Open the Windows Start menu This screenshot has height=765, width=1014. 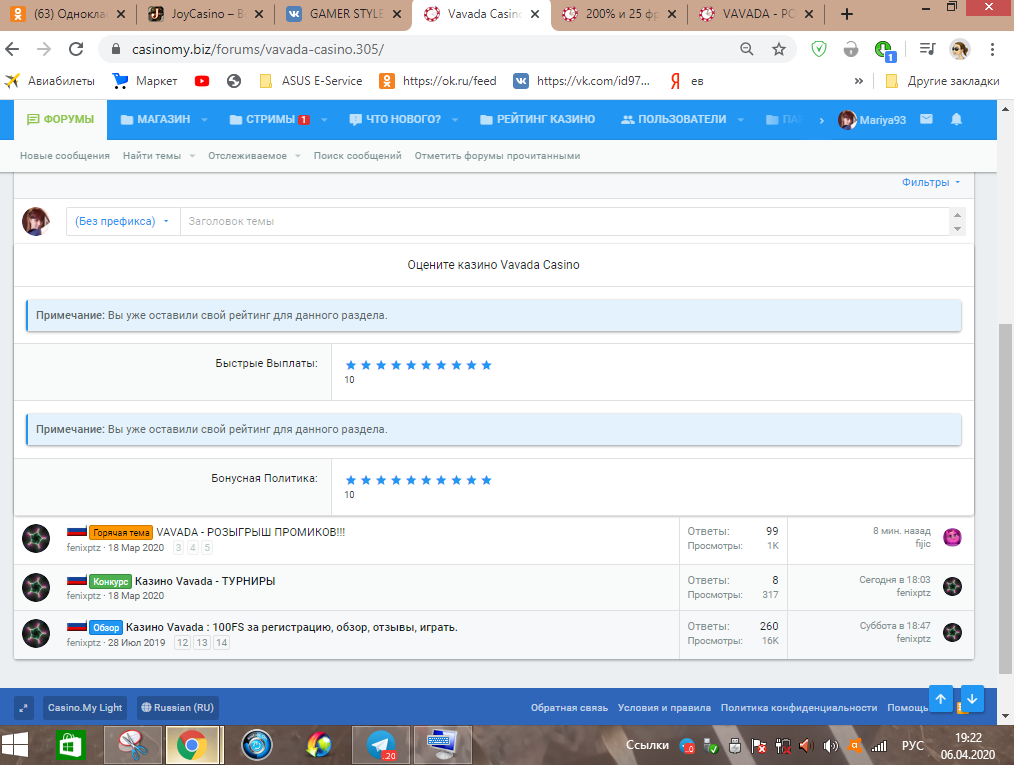tap(14, 746)
